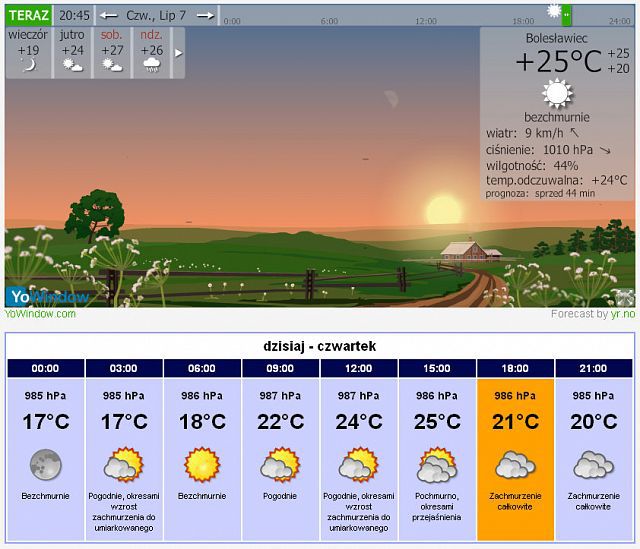
Task: Go to previous day with left arrow
Action: click(108, 16)
